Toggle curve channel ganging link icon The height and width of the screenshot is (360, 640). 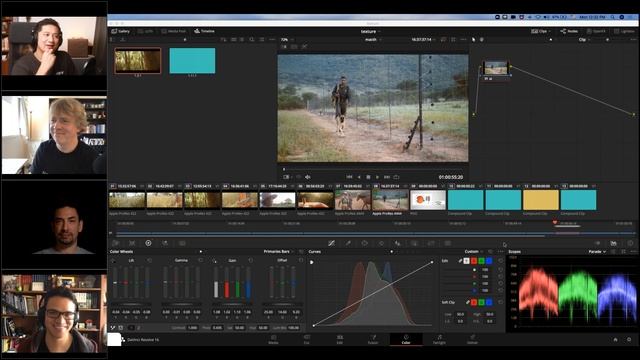point(460,260)
